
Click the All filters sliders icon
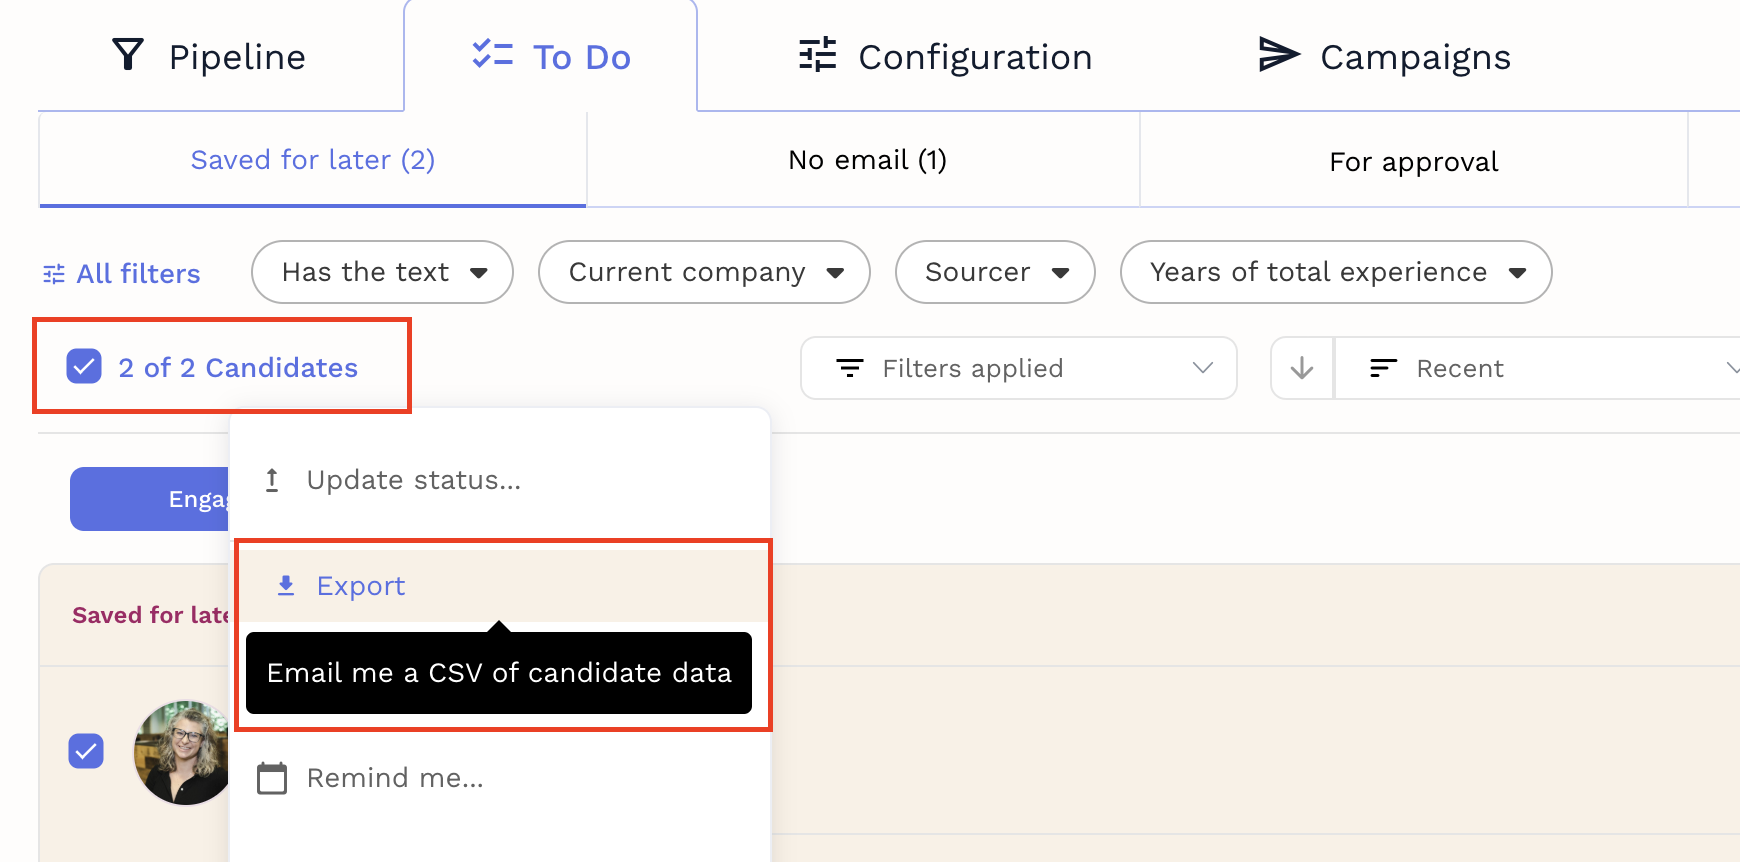tap(54, 274)
